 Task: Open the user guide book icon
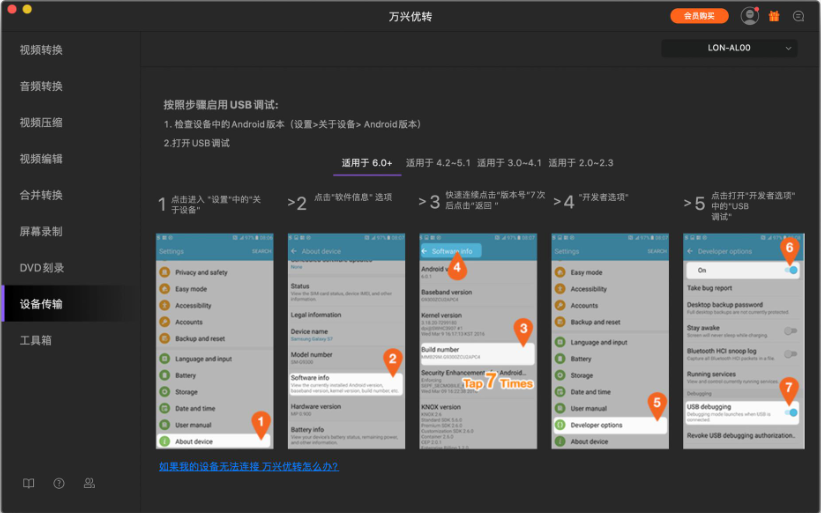point(29,483)
